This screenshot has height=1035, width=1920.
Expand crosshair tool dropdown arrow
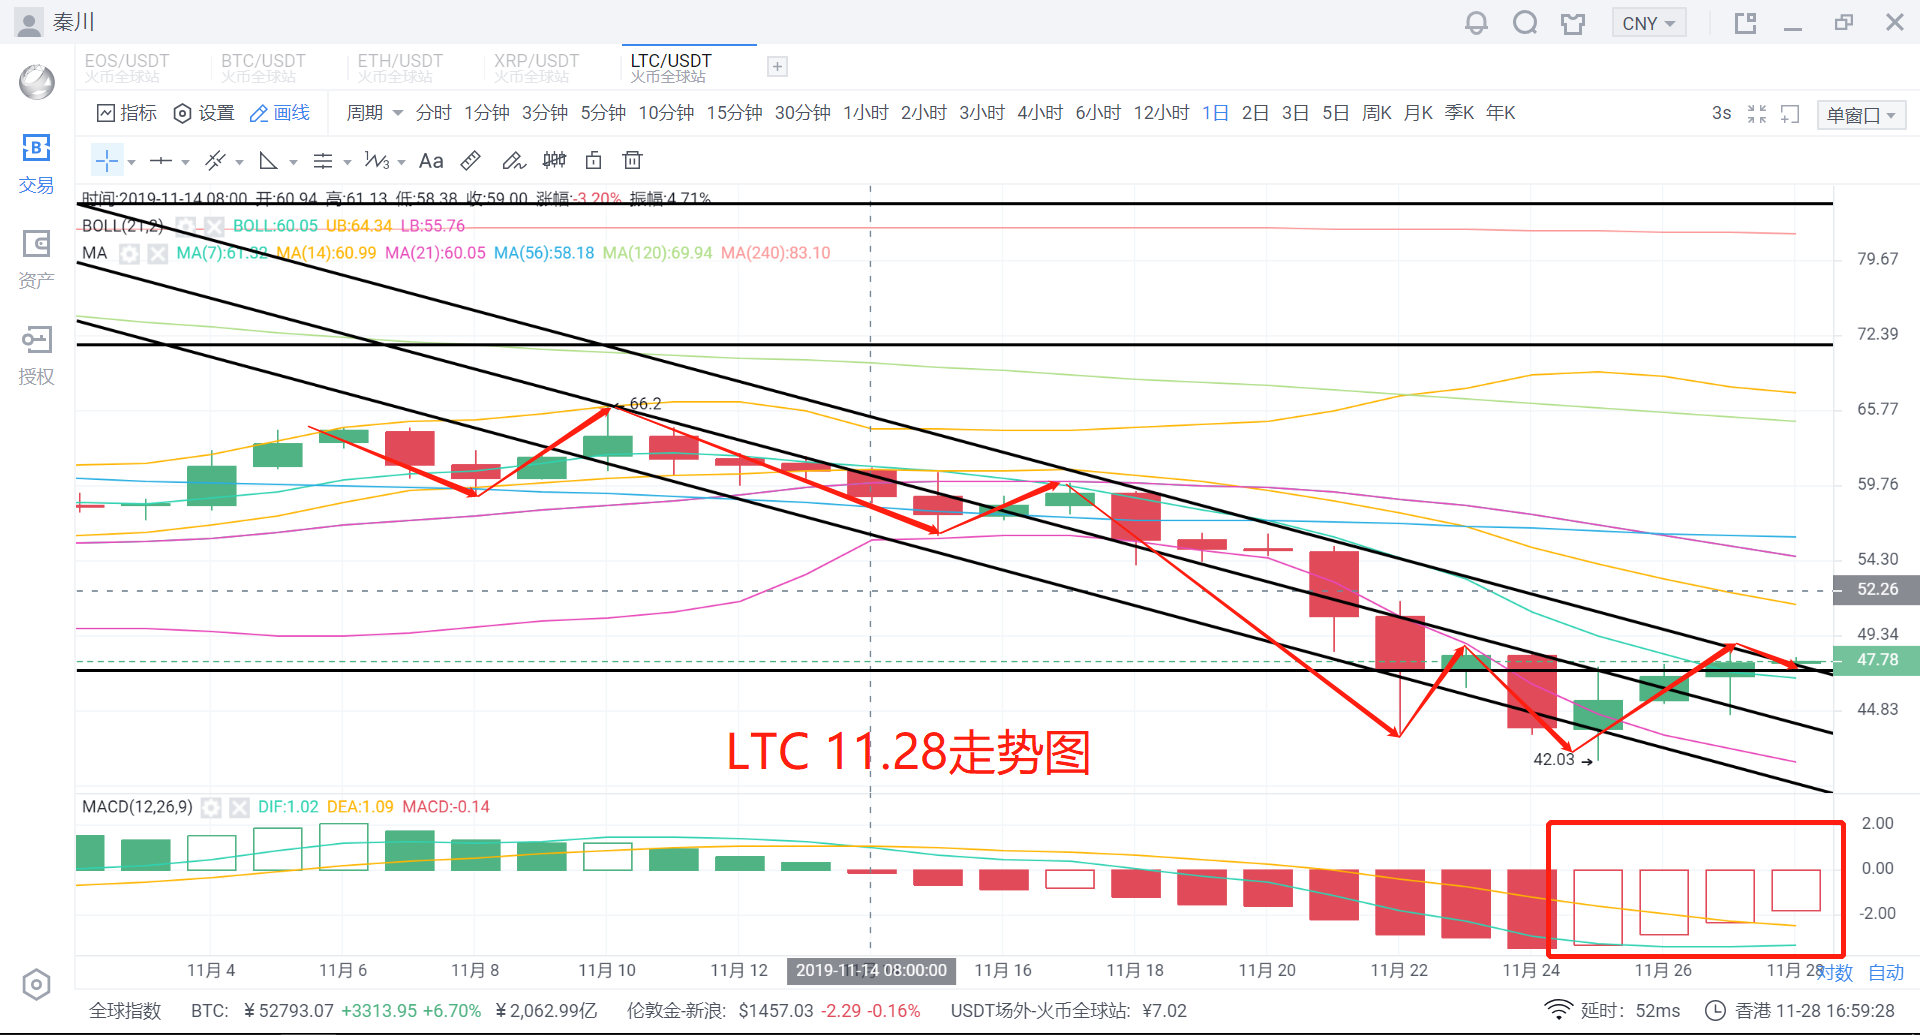131,162
